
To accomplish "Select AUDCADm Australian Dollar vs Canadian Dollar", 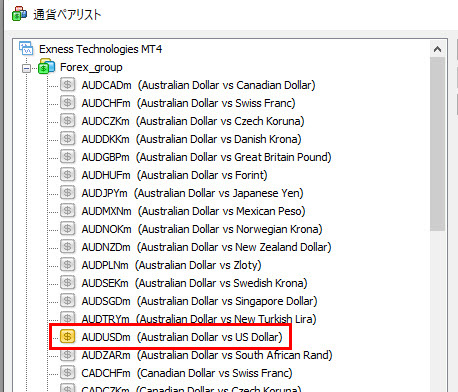I will pyautogui.click(x=198, y=85).
